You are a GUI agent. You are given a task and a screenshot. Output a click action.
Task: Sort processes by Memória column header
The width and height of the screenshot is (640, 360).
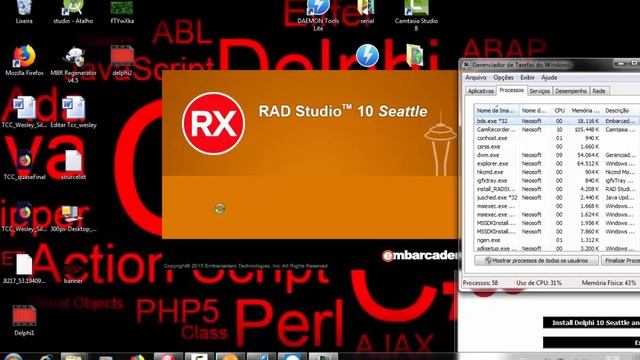tap(585, 111)
